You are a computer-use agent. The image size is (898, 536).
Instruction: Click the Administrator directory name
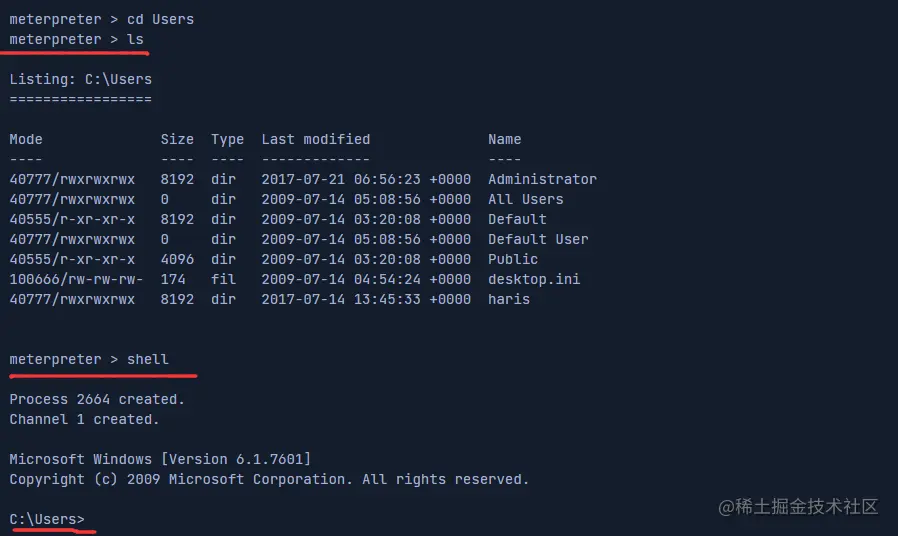[542, 179]
